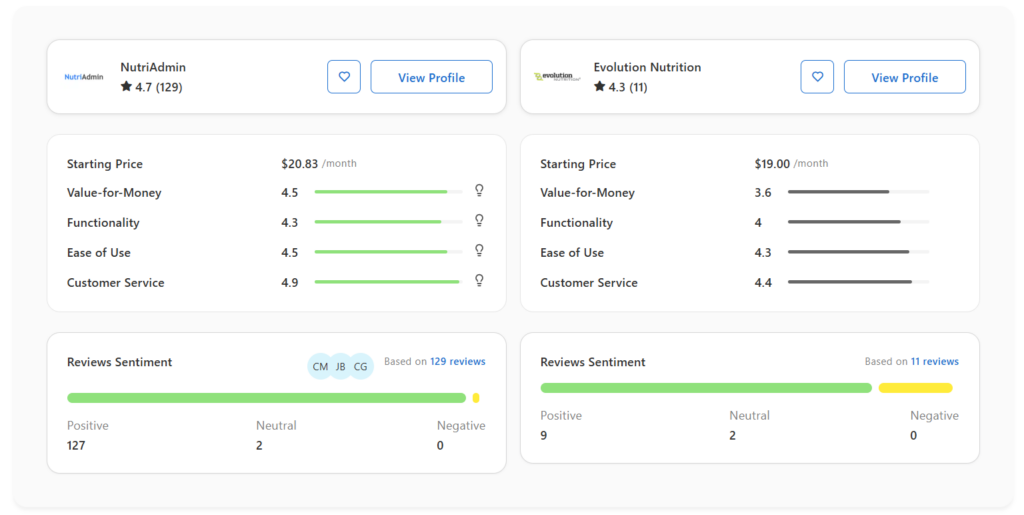Click the NutriAdmin logo
1024x515 pixels.
84,77
